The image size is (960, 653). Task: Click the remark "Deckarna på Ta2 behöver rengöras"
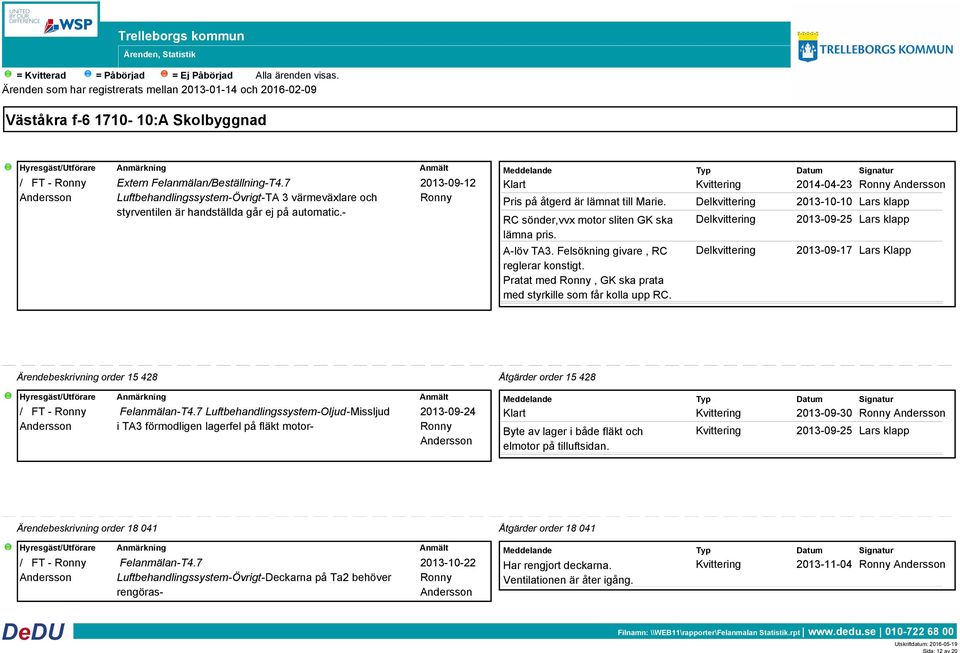253,578
